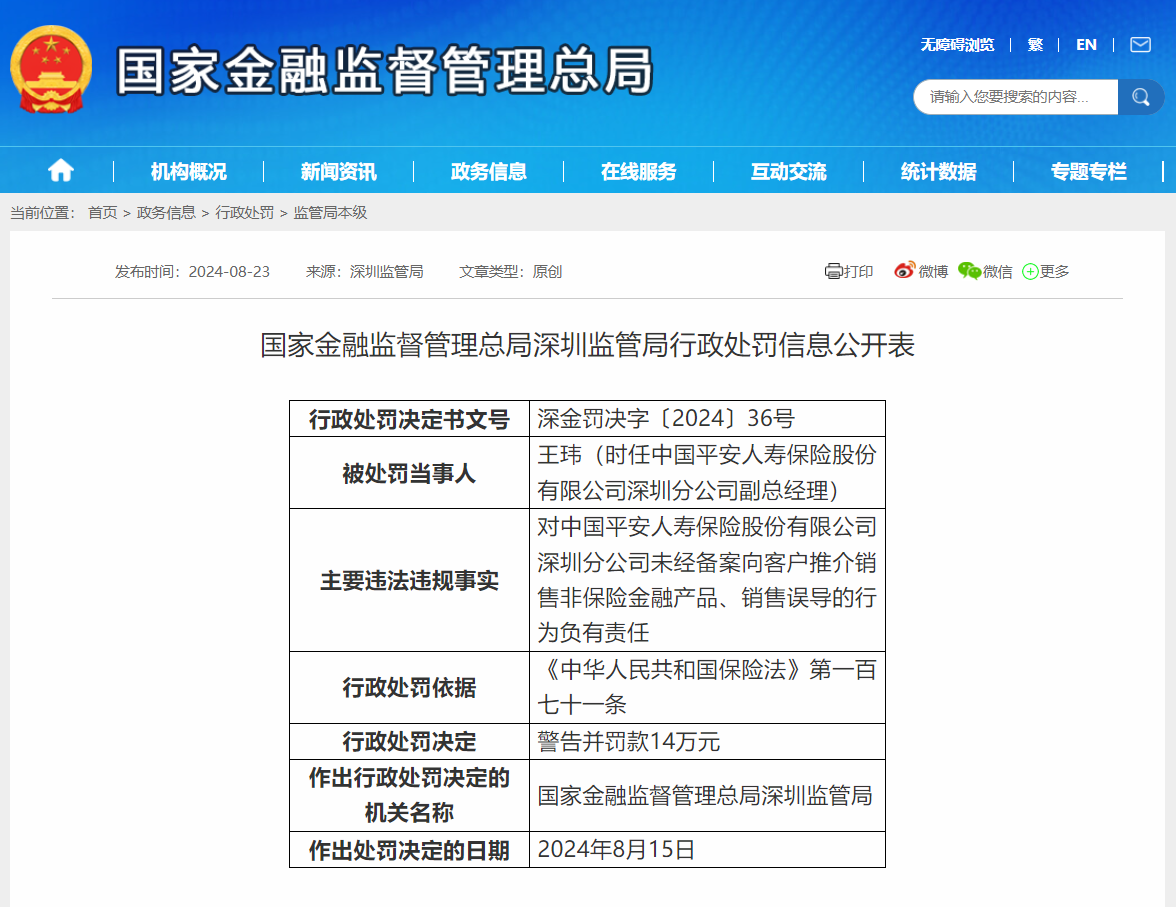Click the source text 深圳监管局
This screenshot has width=1176, height=907.
click(386, 272)
